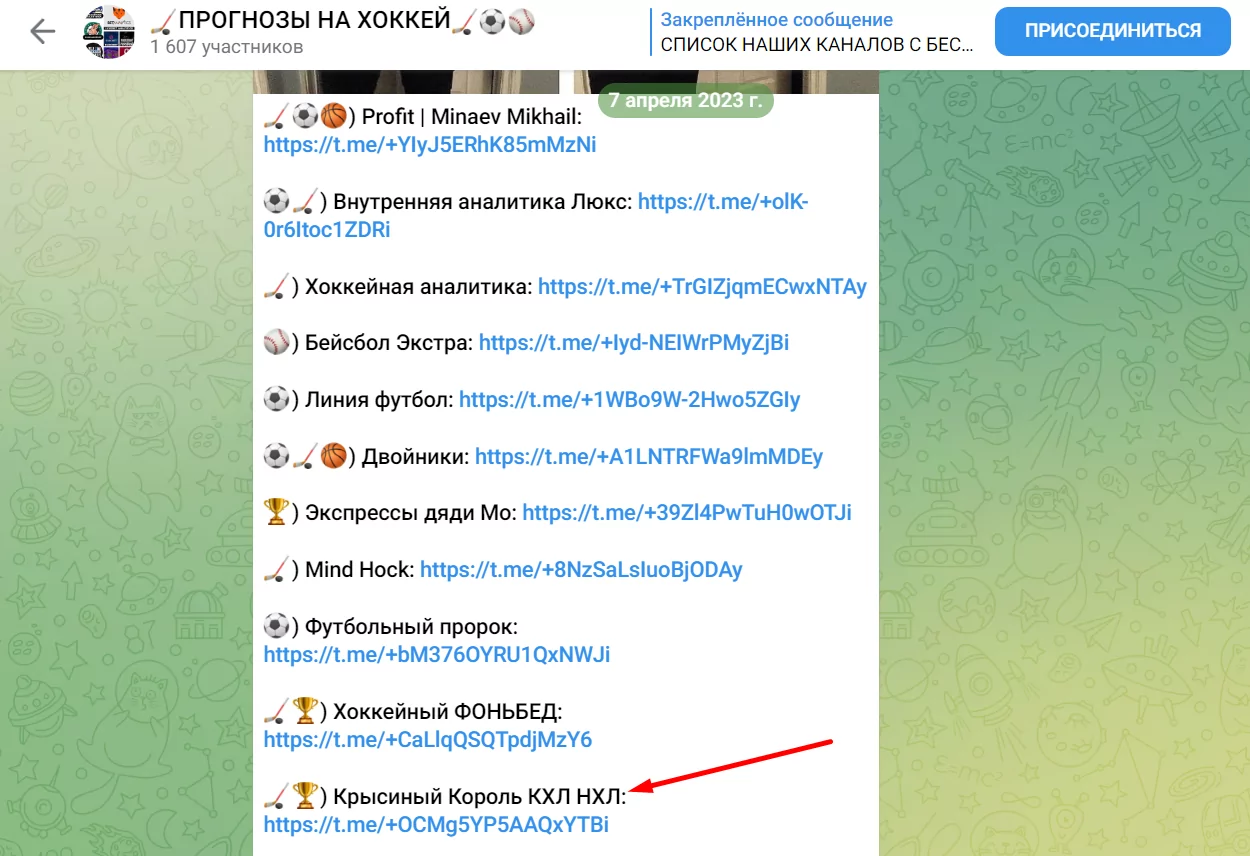Open Mind Hock channel link
Image resolution: width=1250 pixels, height=856 pixels.
581,570
